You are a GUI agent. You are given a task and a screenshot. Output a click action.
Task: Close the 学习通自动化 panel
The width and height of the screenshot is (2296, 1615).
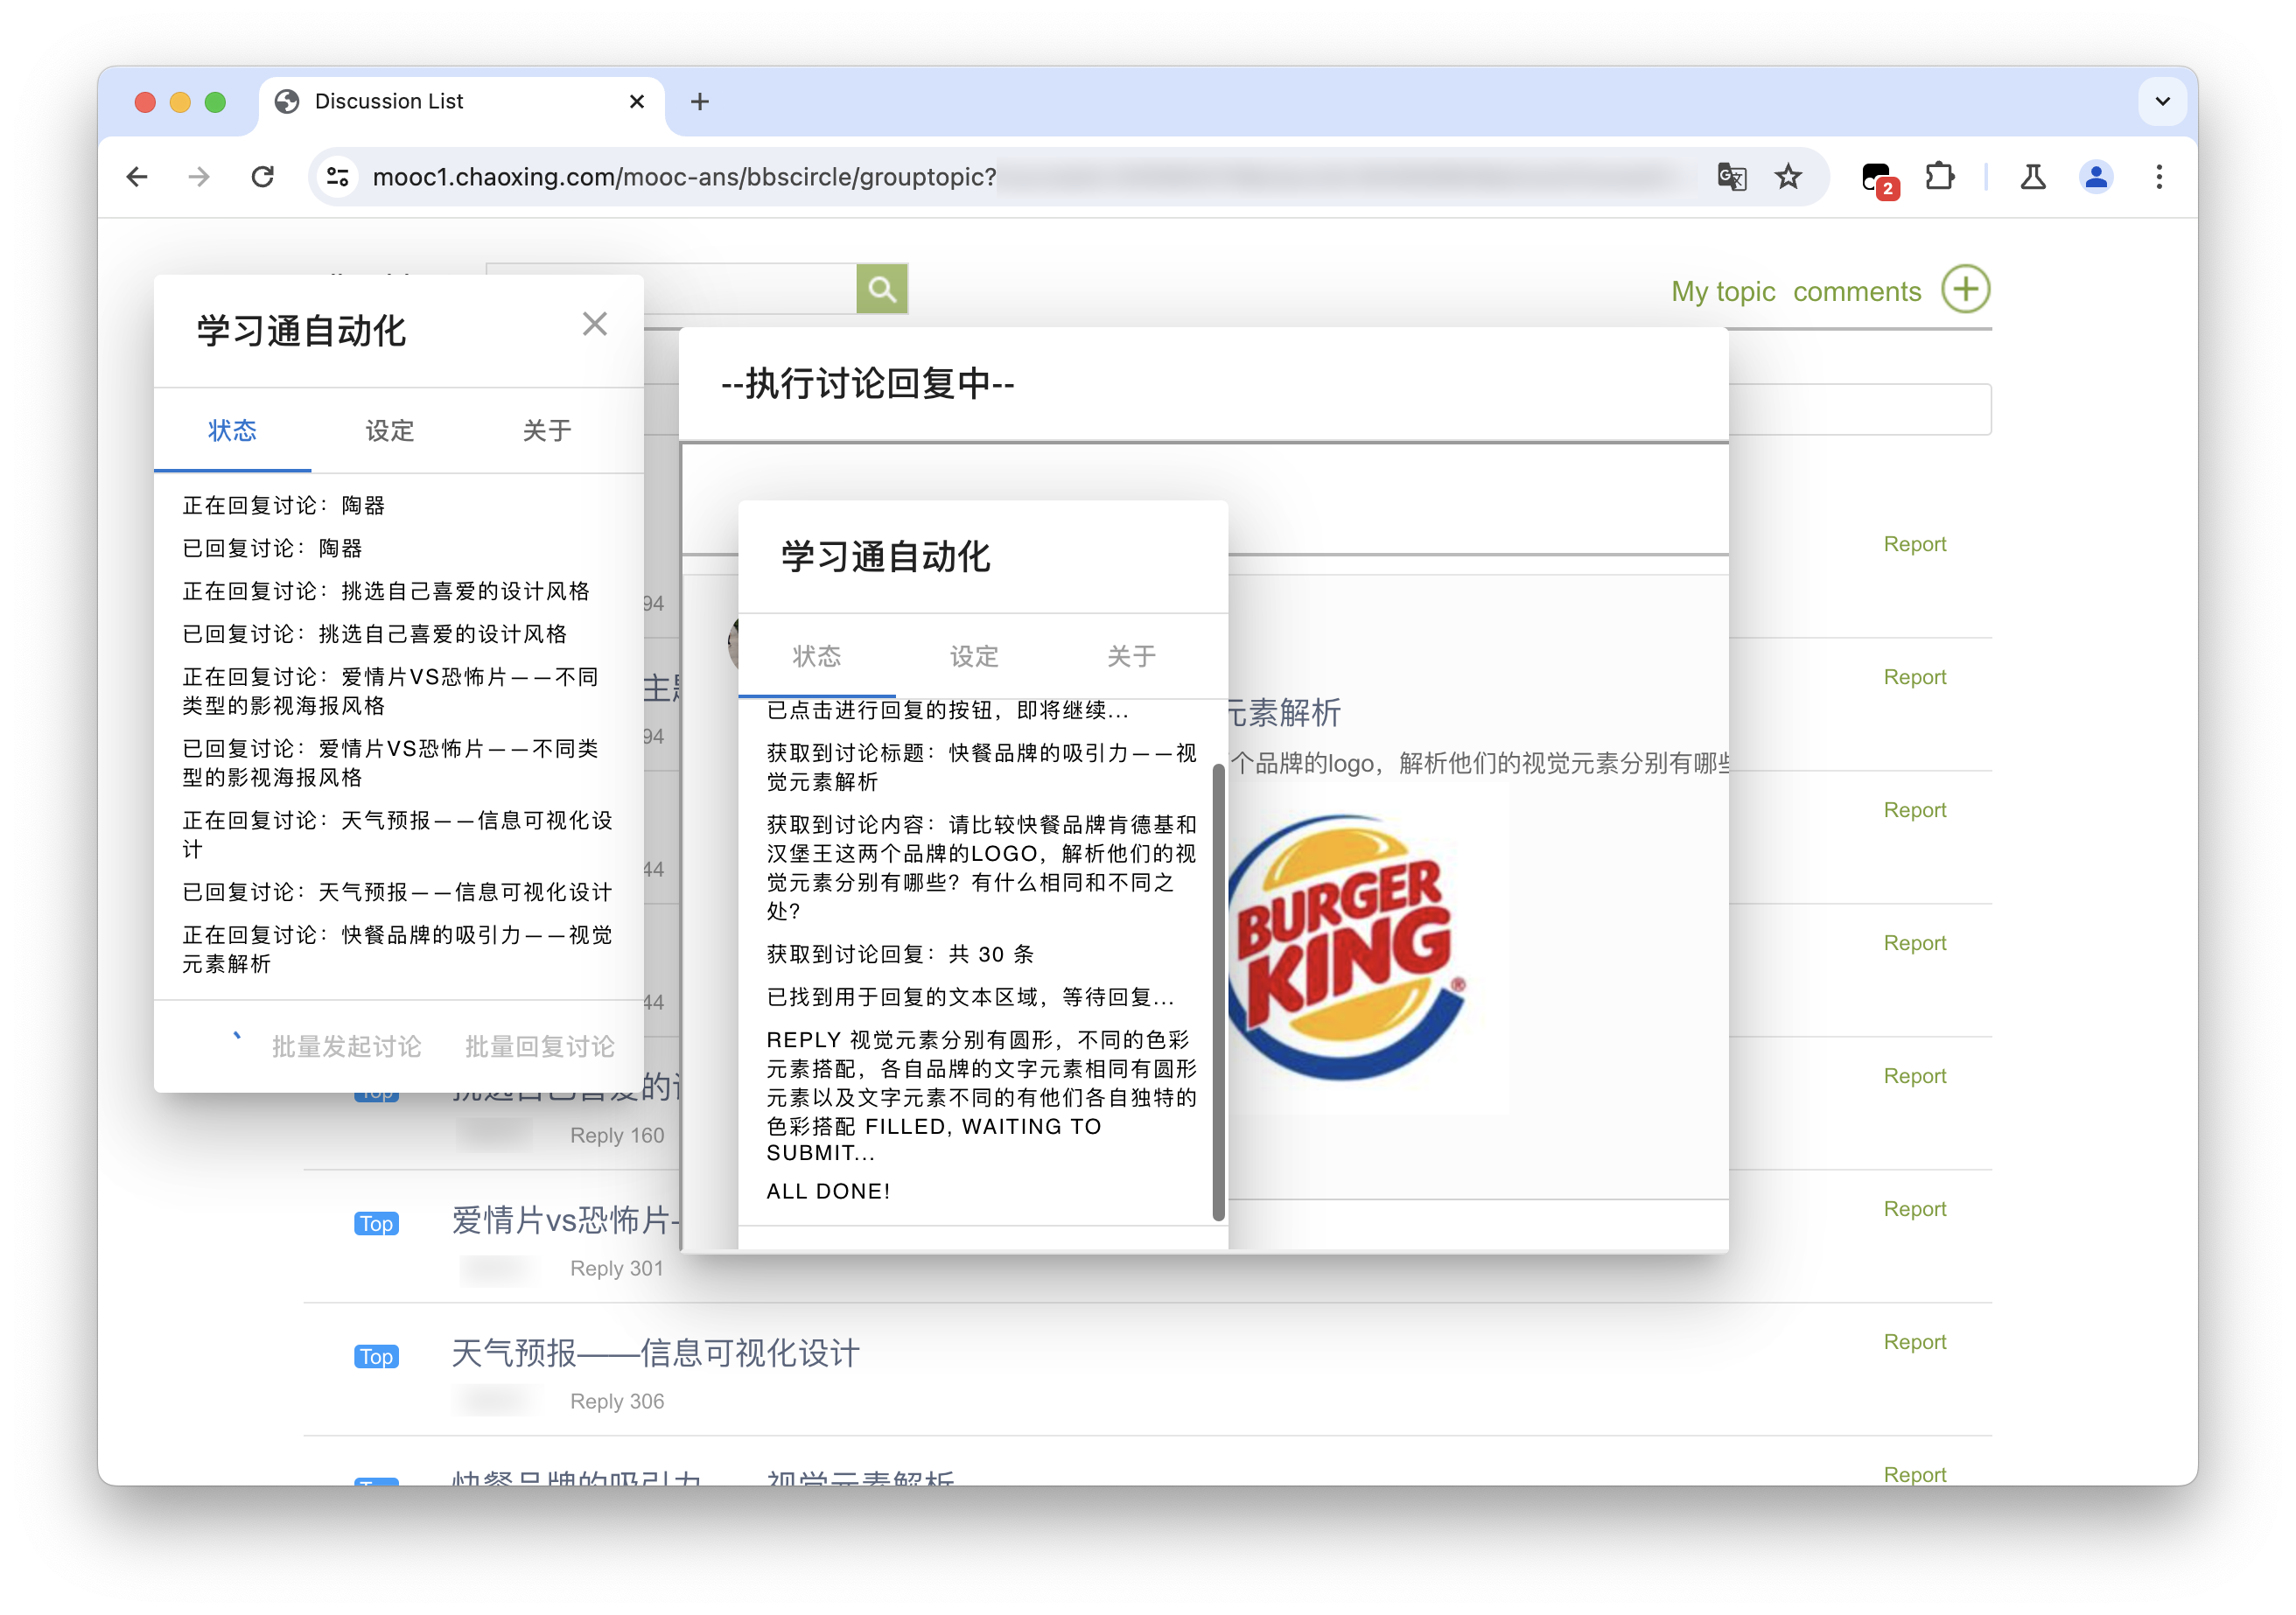594,324
